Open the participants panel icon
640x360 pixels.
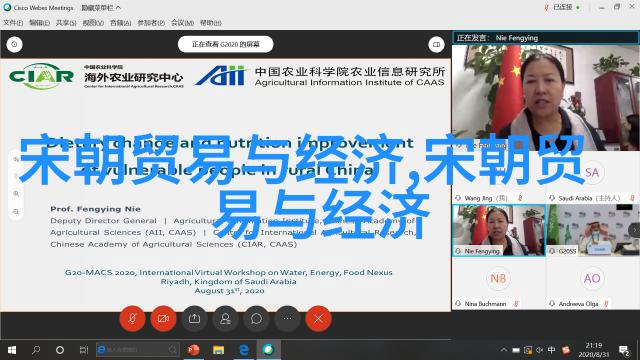[x=225, y=318]
